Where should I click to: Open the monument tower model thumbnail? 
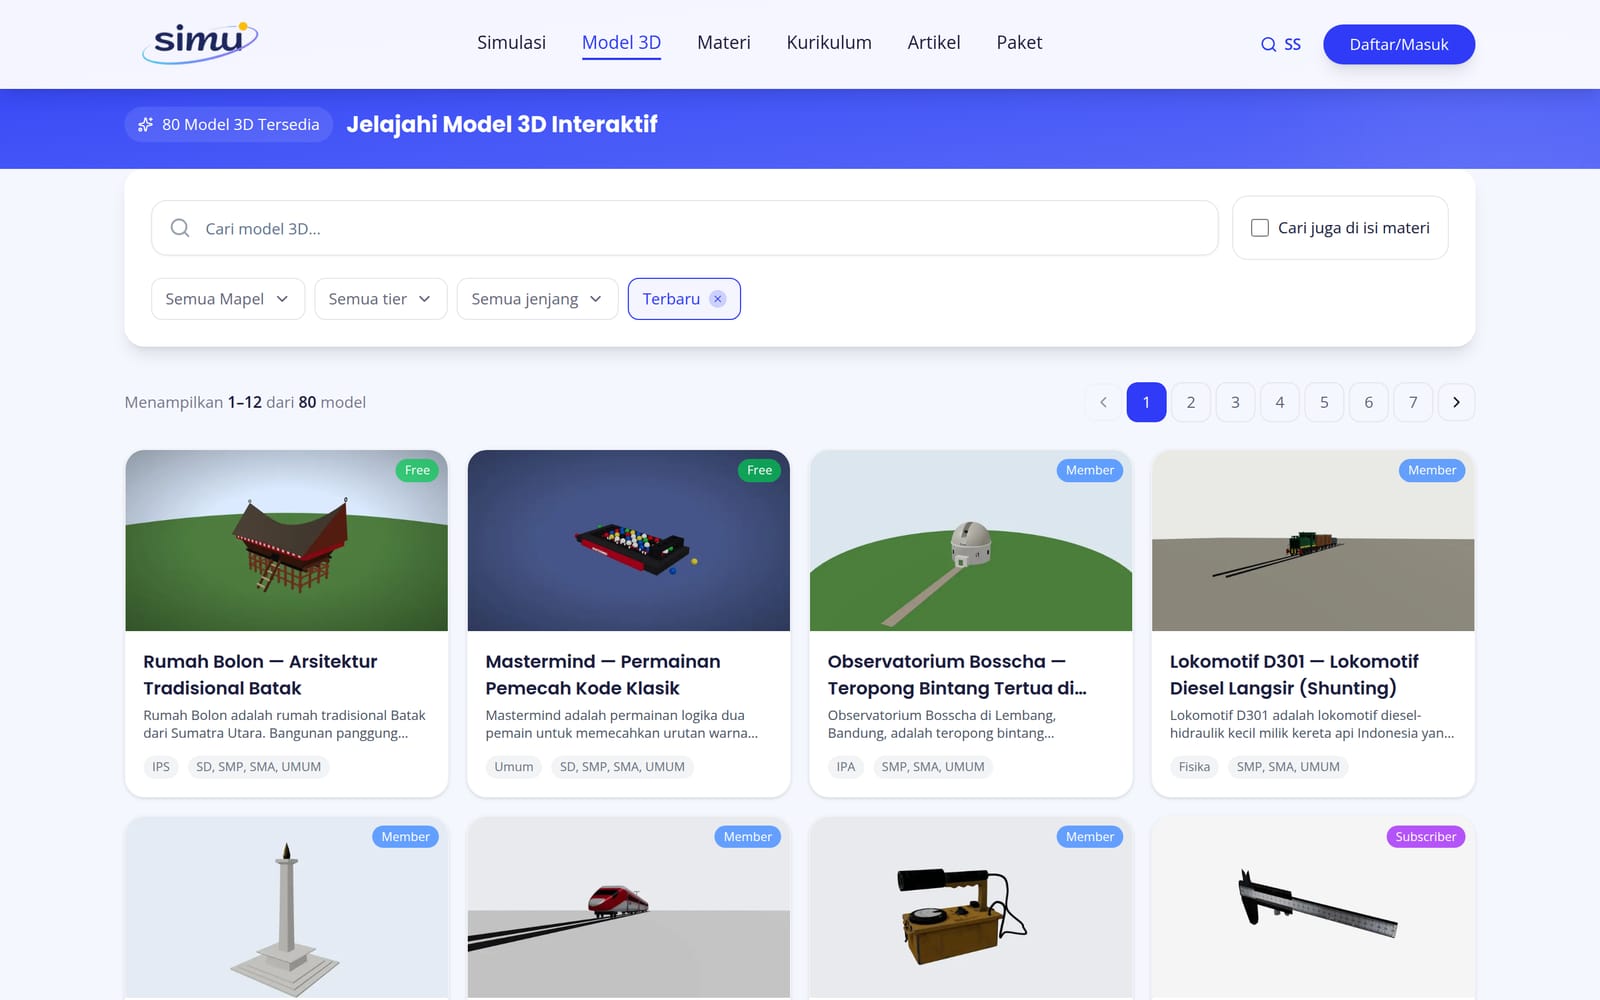[287, 908]
